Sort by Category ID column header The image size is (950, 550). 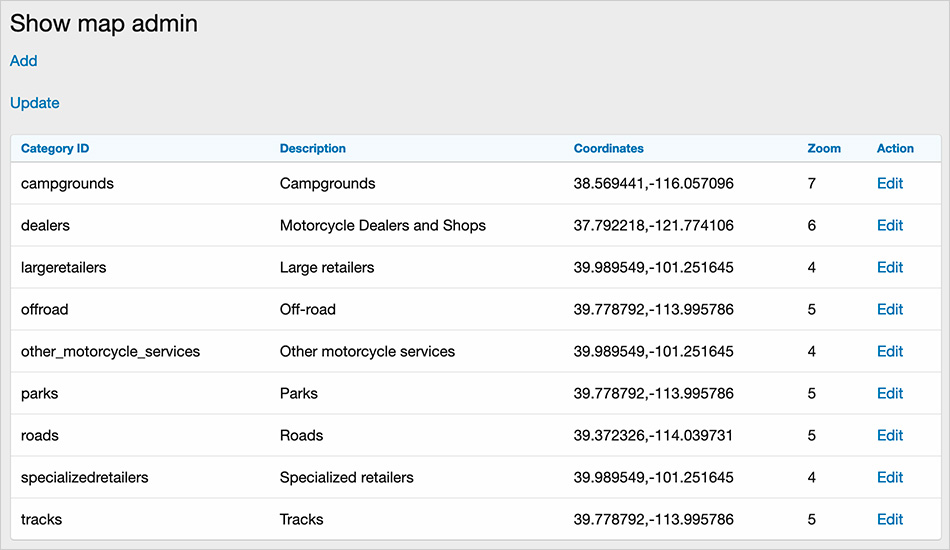[55, 149]
